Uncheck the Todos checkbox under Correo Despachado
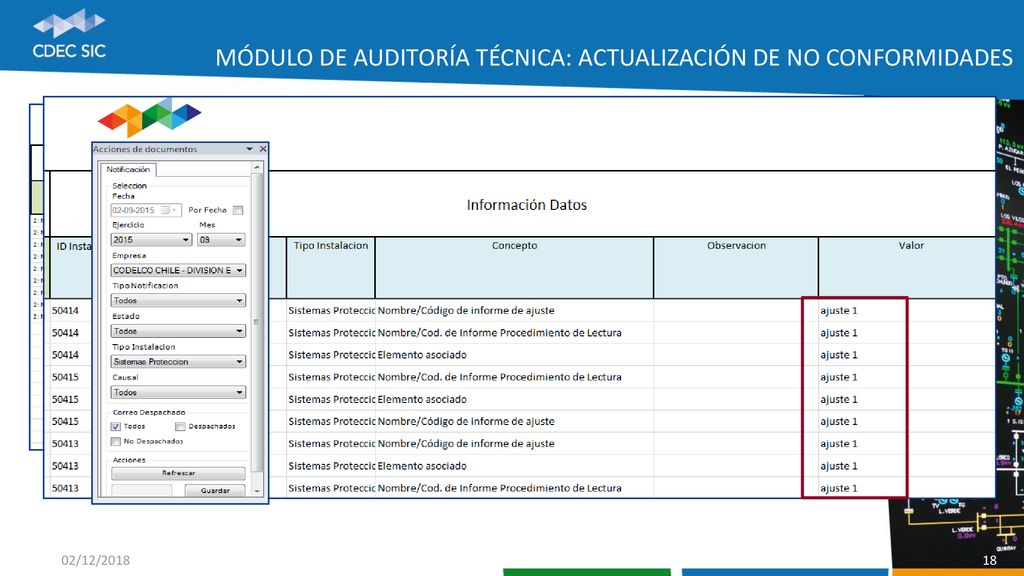 click(116, 426)
